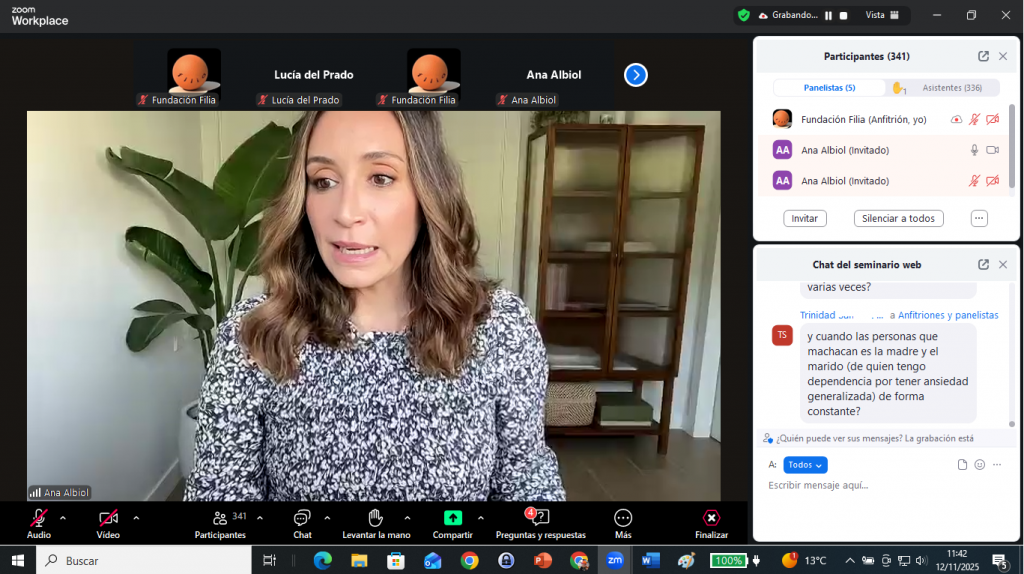Expand the arrow next to Compartir

tap(481, 518)
